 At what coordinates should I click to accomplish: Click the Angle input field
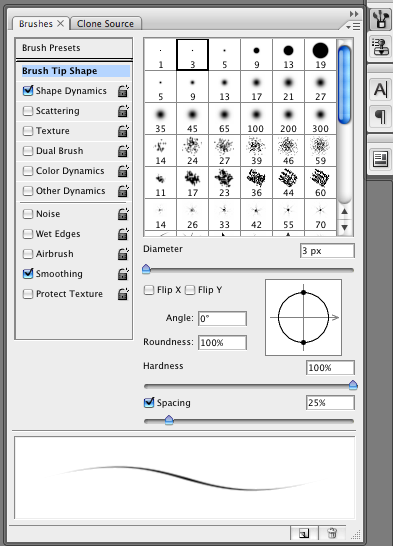click(222, 319)
